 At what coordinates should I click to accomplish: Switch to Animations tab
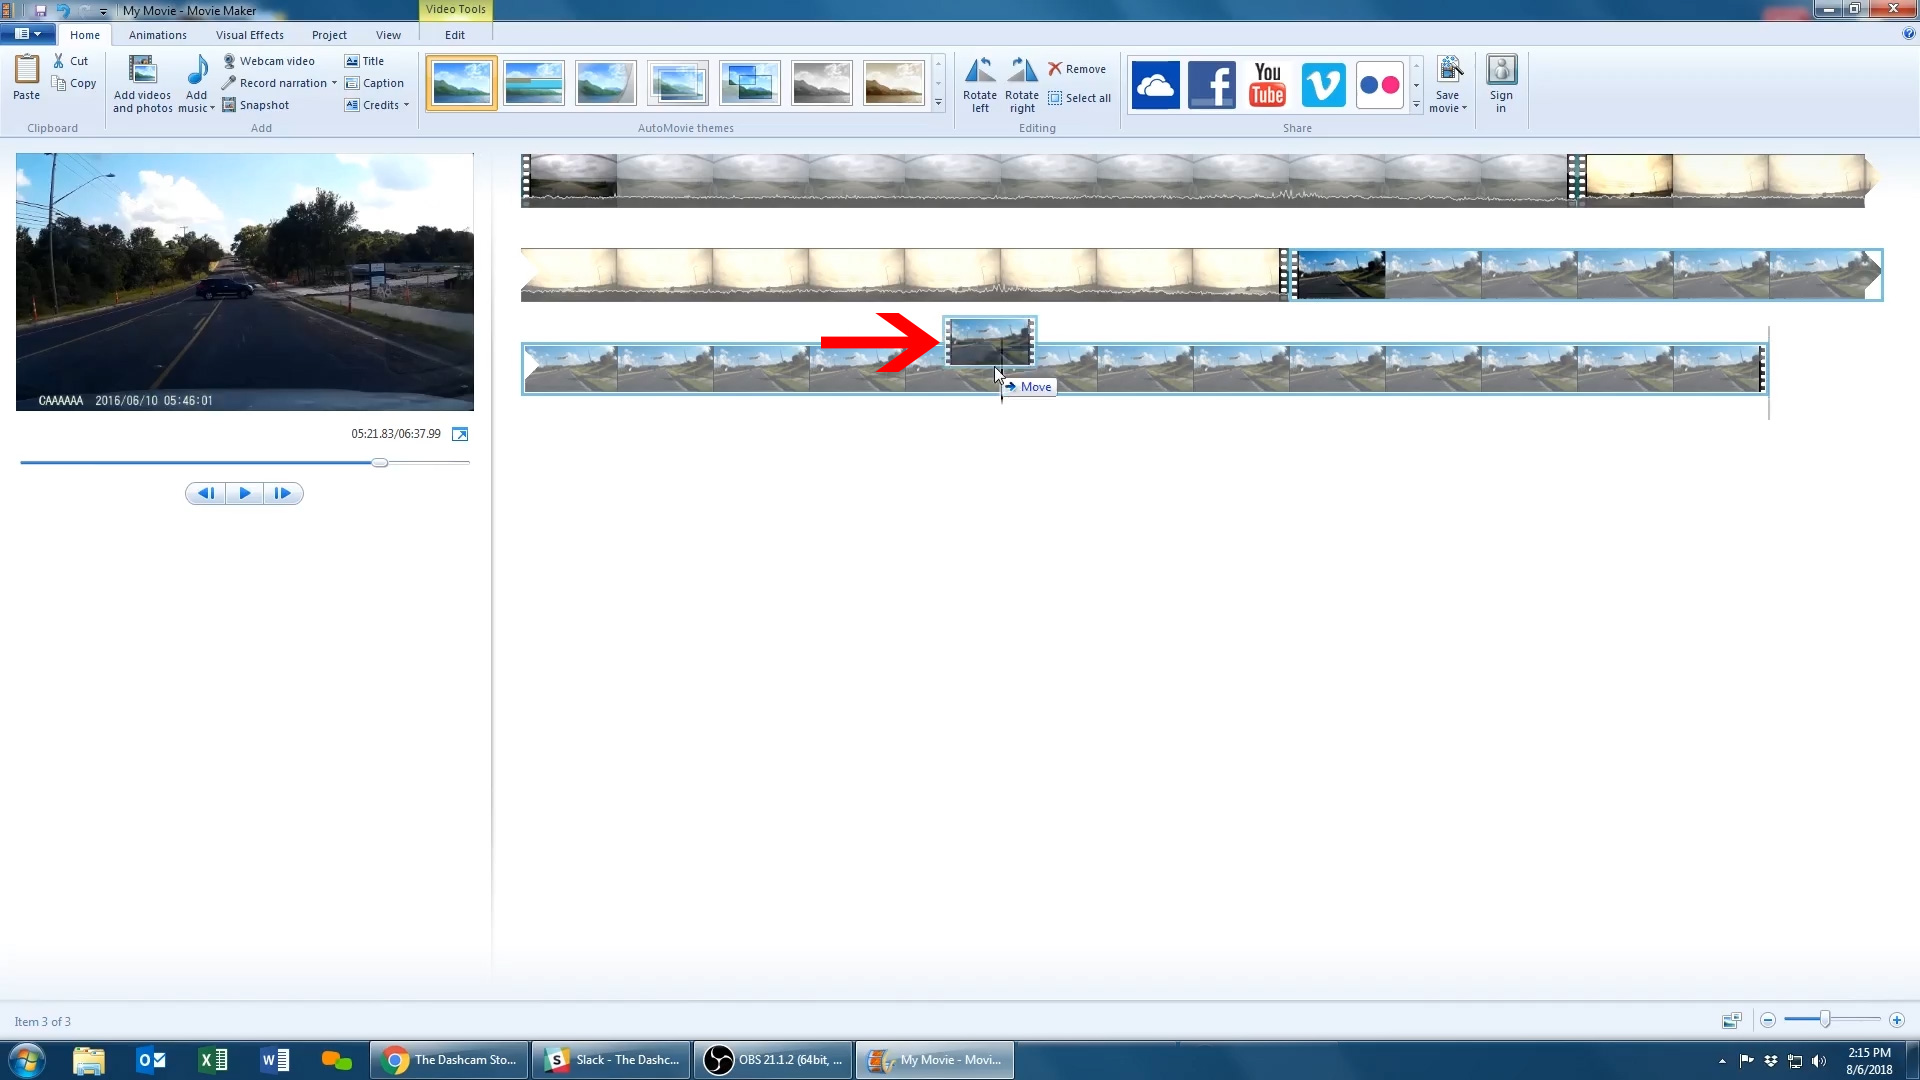(157, 35)
